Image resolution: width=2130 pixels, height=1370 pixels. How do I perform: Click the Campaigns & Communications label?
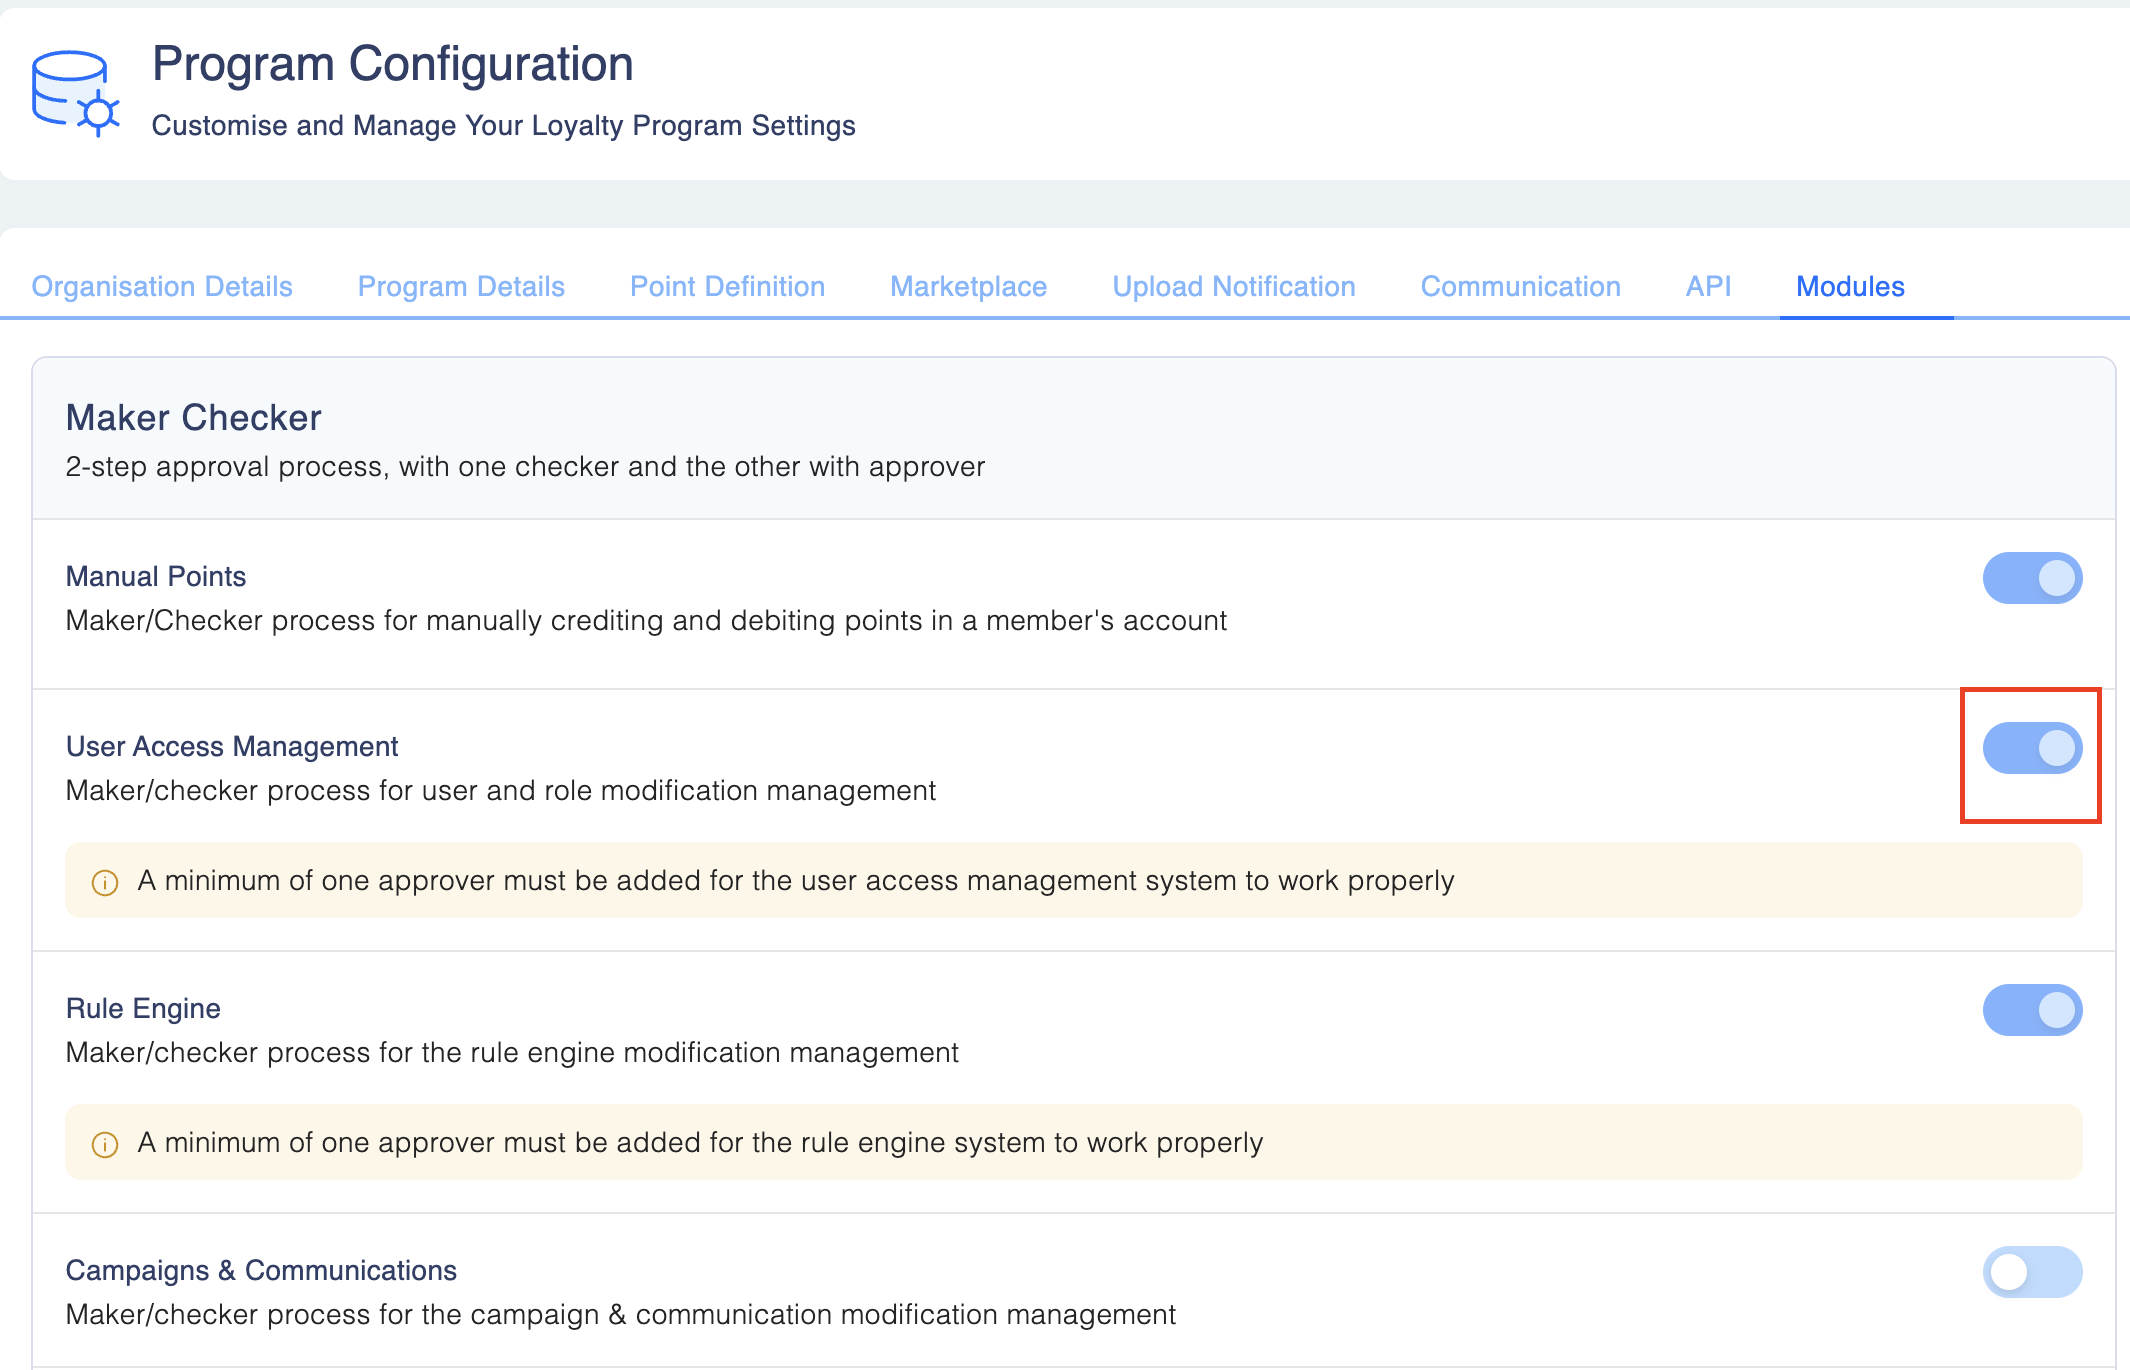pyautogui.click(x=261, y=1270)
